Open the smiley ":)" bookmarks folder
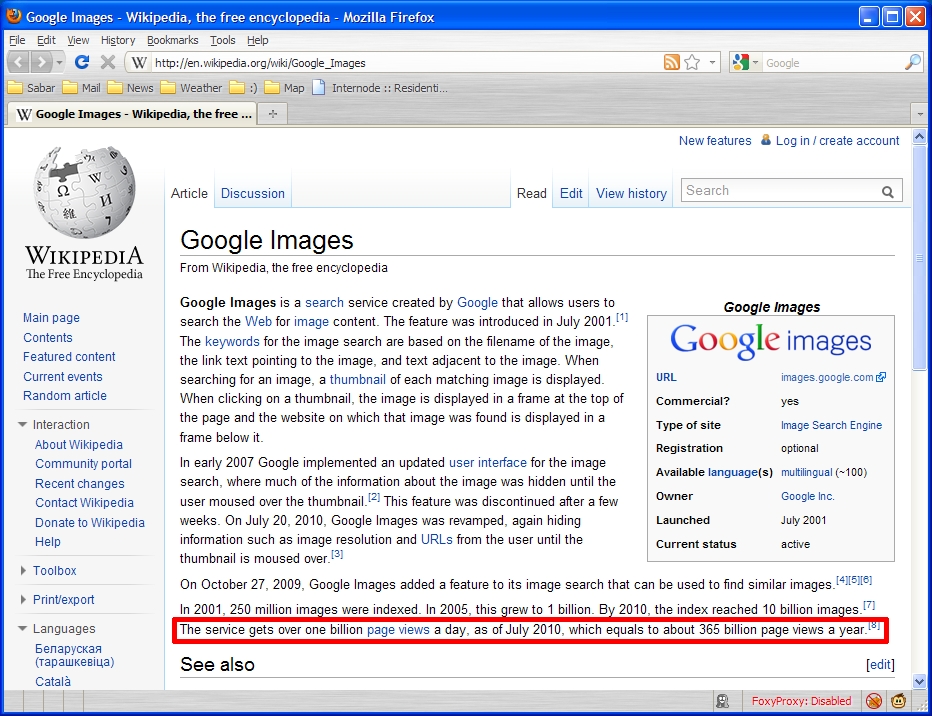Image resolution: width=932 pixels, height=716 pixels. (x=244, y=88)
